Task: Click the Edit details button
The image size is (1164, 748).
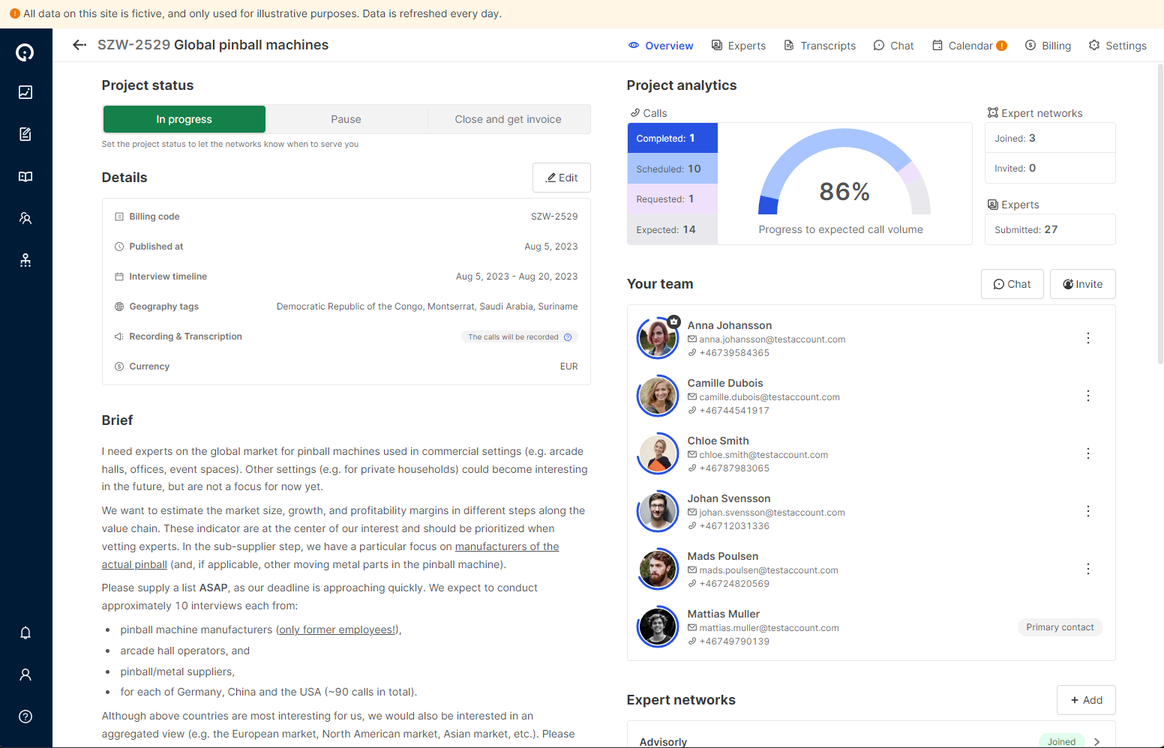Action: [561, 178]
